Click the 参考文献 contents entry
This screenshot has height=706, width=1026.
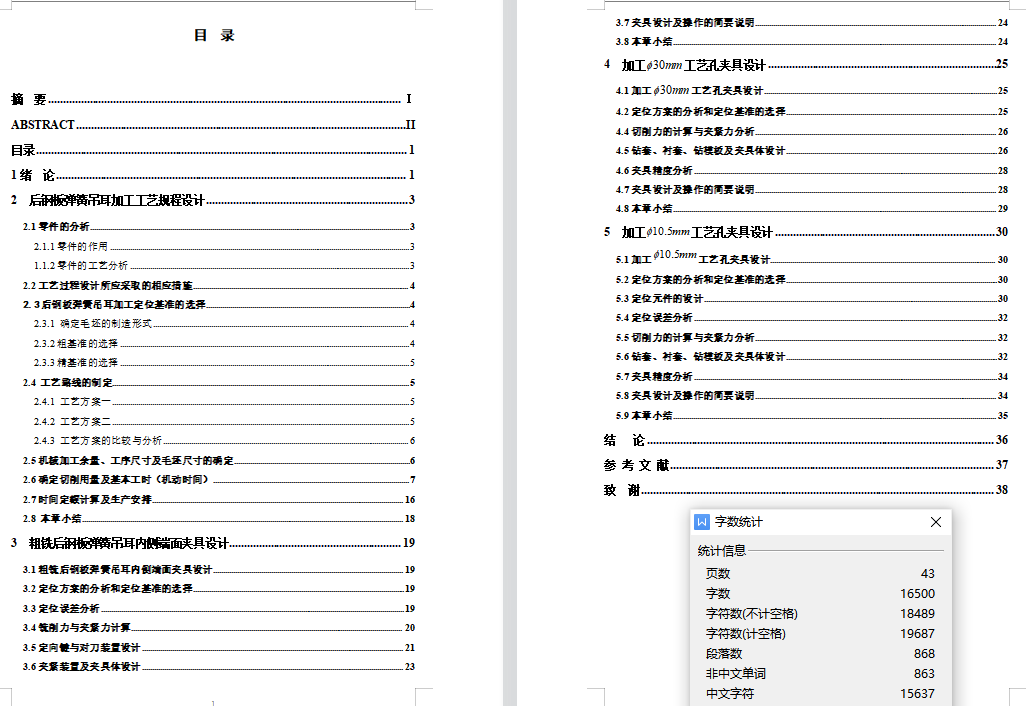[805, 465]
